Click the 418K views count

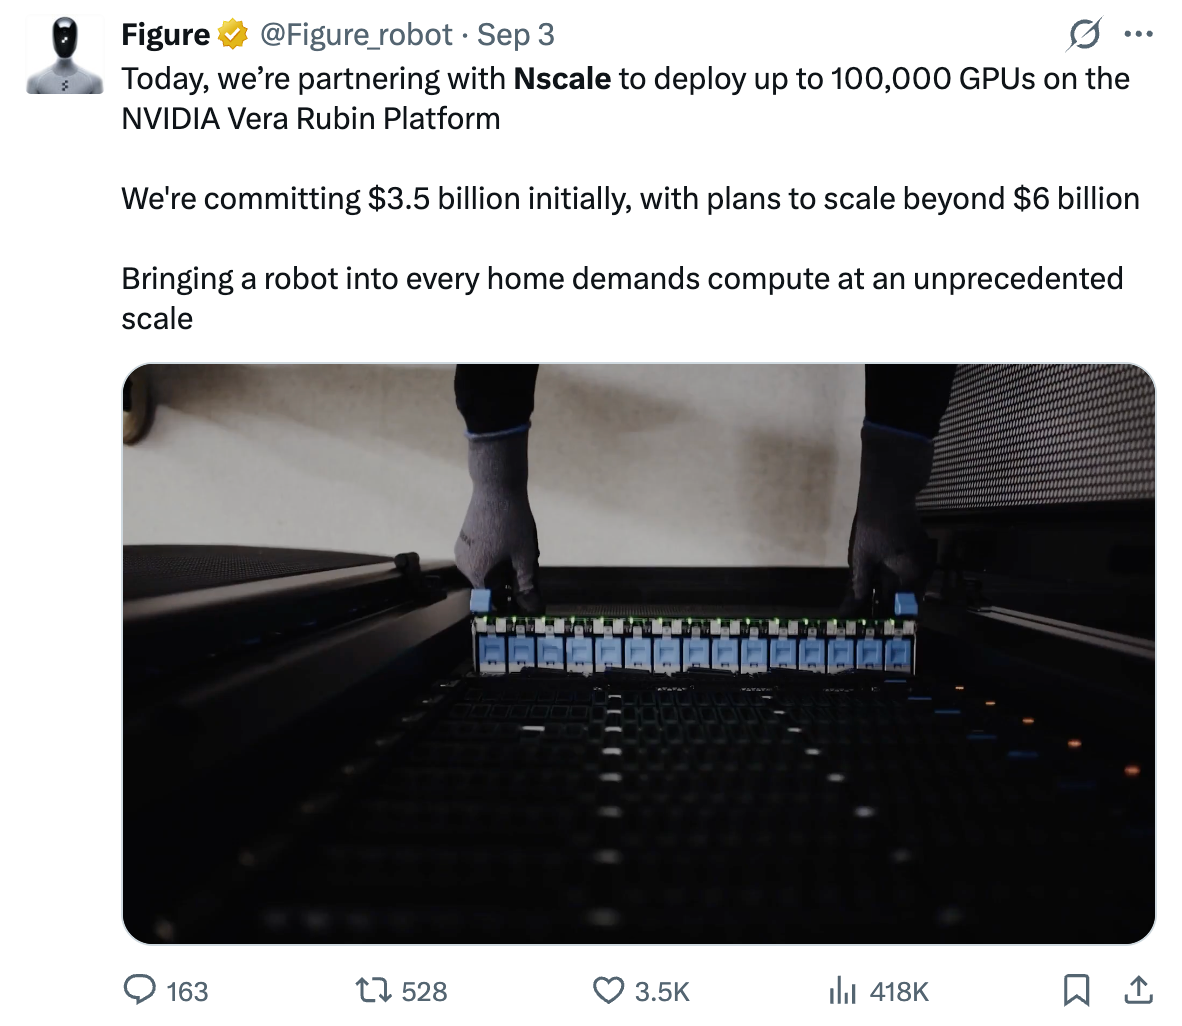[899, 991]
